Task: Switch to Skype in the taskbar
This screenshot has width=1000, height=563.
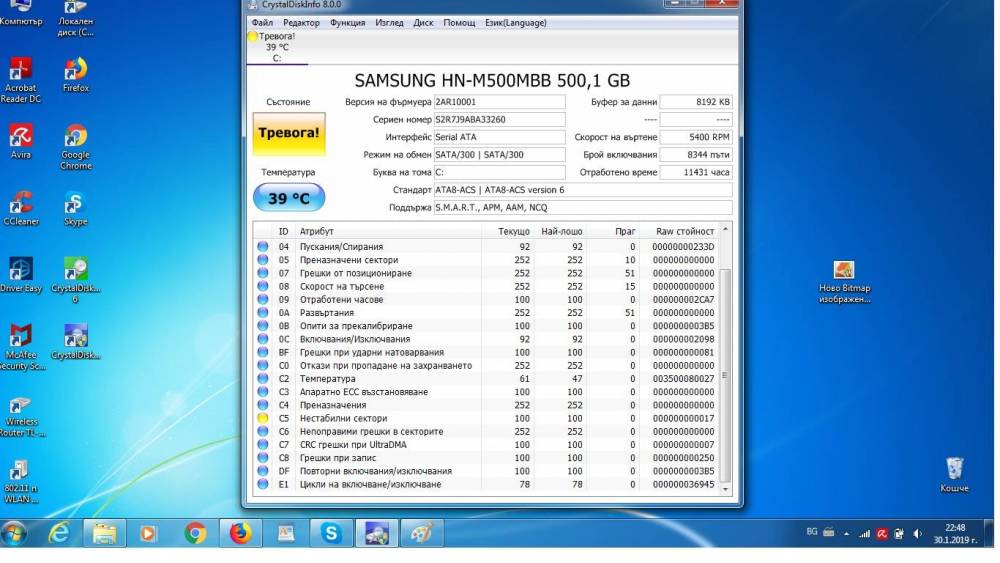Action: (x=331, y=533)
